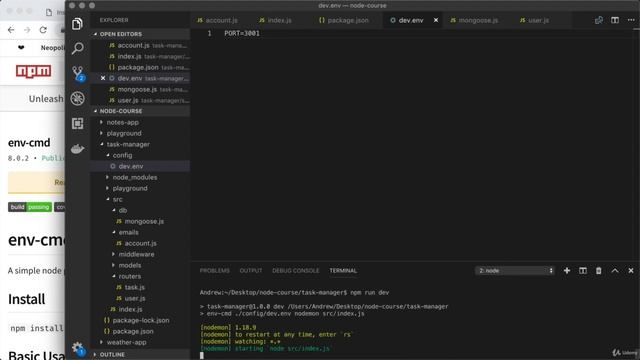Open the Debug view in activity bar

pyautogui.click(x=77, y=98)
